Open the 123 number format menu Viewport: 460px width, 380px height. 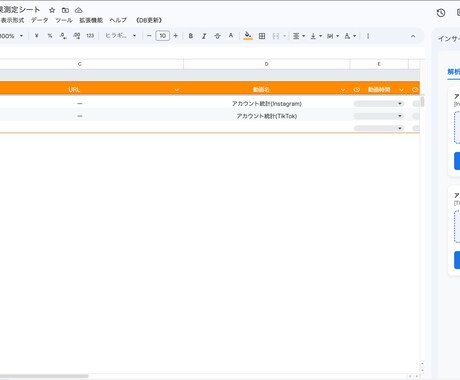[x=90, y=36]
